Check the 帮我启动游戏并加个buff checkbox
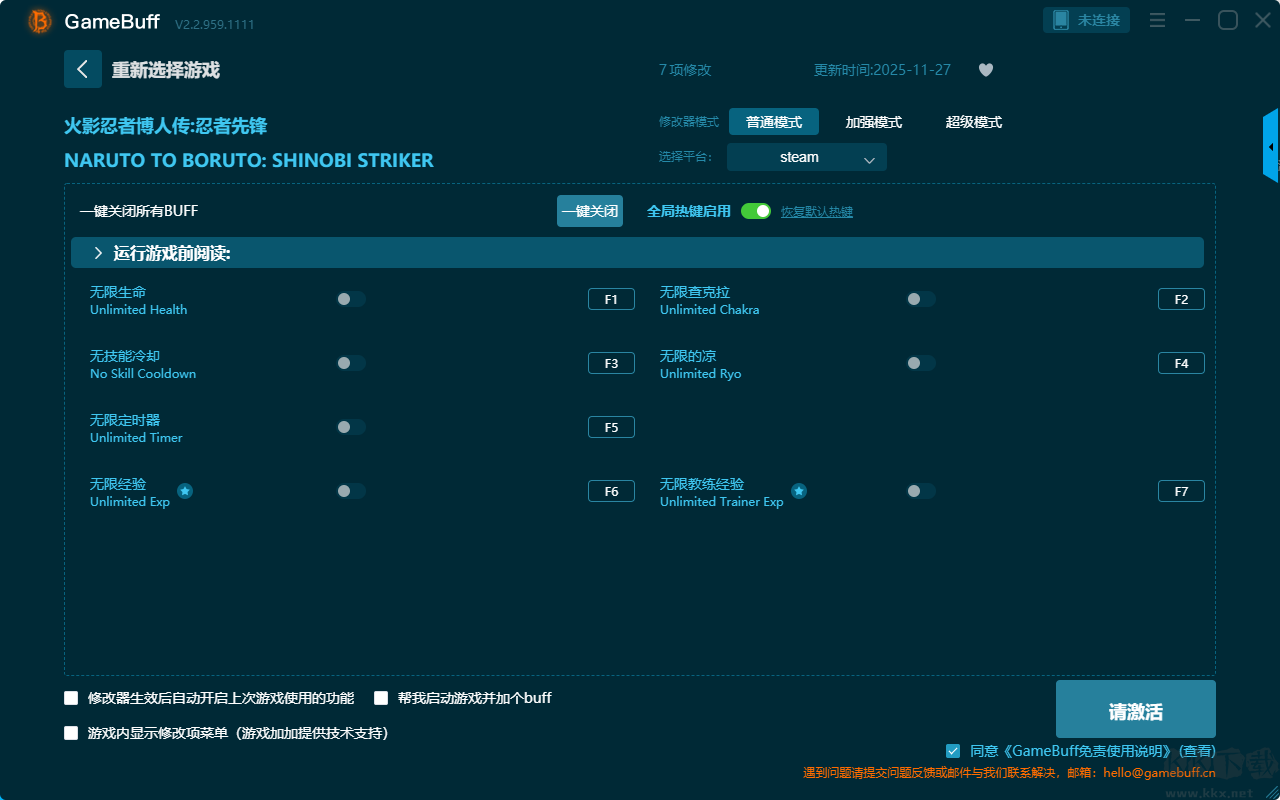The image size is (1280, 800). tap(381, 698)
